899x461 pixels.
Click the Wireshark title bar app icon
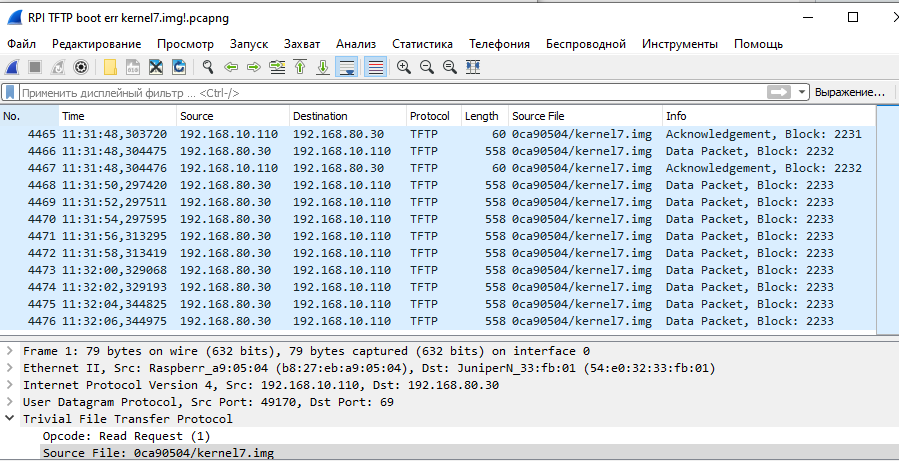[15, 18]
